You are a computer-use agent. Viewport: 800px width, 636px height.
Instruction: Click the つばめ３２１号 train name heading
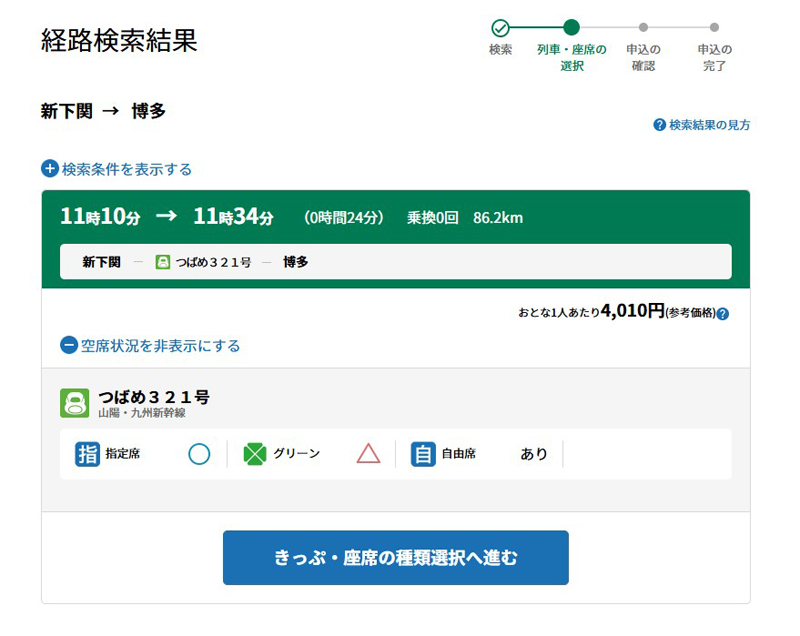pyautogui.click(x=153, y=397)
